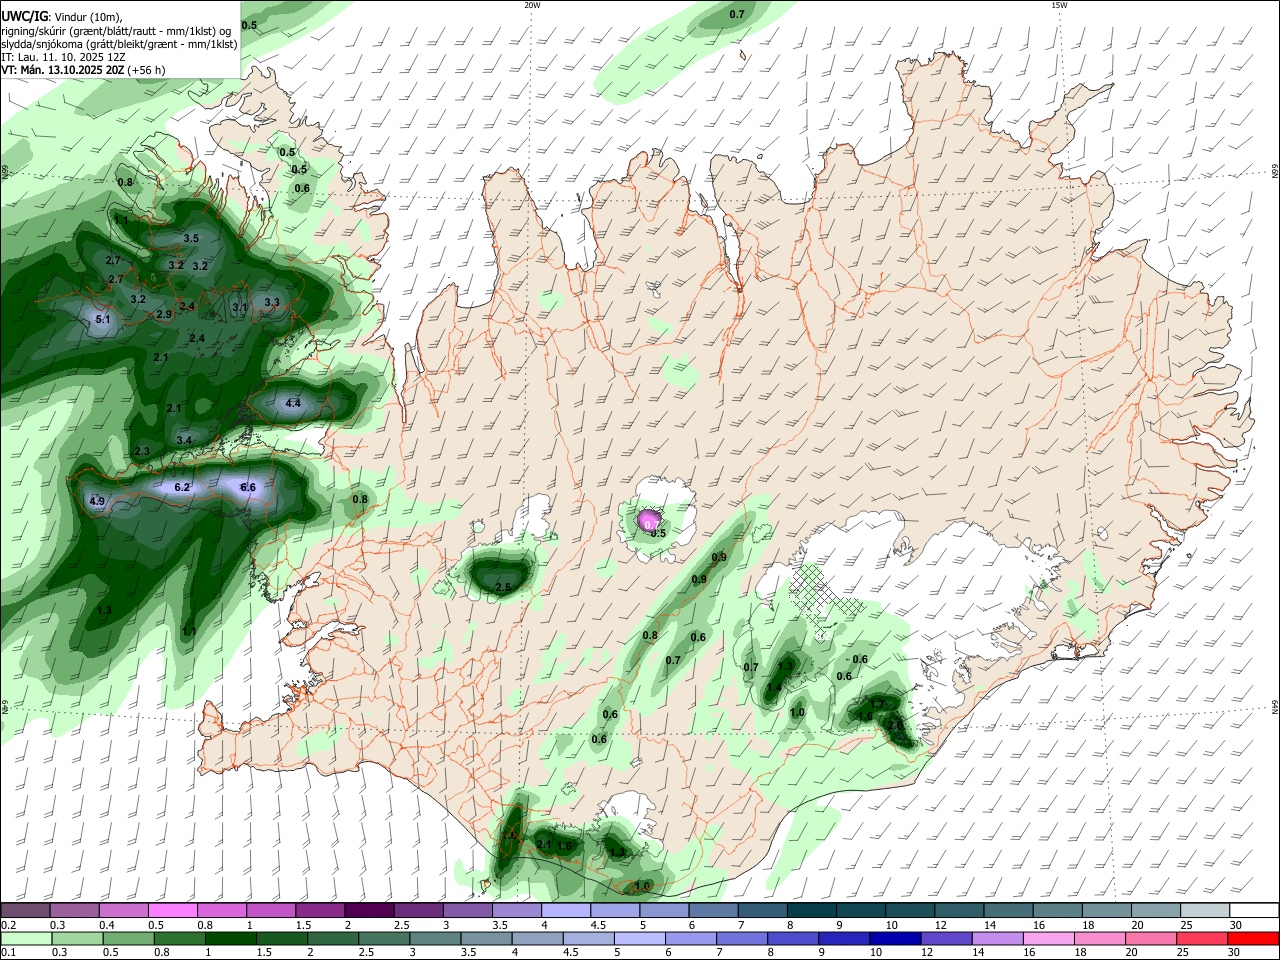The width and height of the screenshot is (1280, 960).
Task: Click the light lavender snow swatch between 4 and 4.5
Action: point(565,910)
